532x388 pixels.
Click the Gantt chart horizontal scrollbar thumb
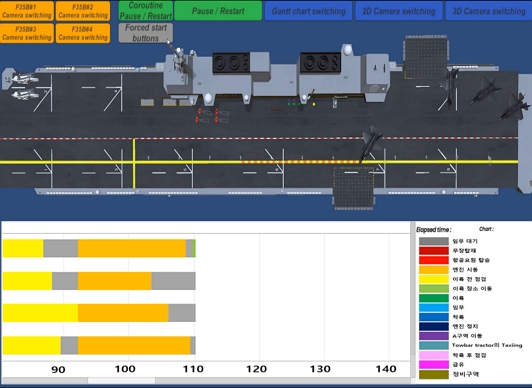click(x=121, y=381)
